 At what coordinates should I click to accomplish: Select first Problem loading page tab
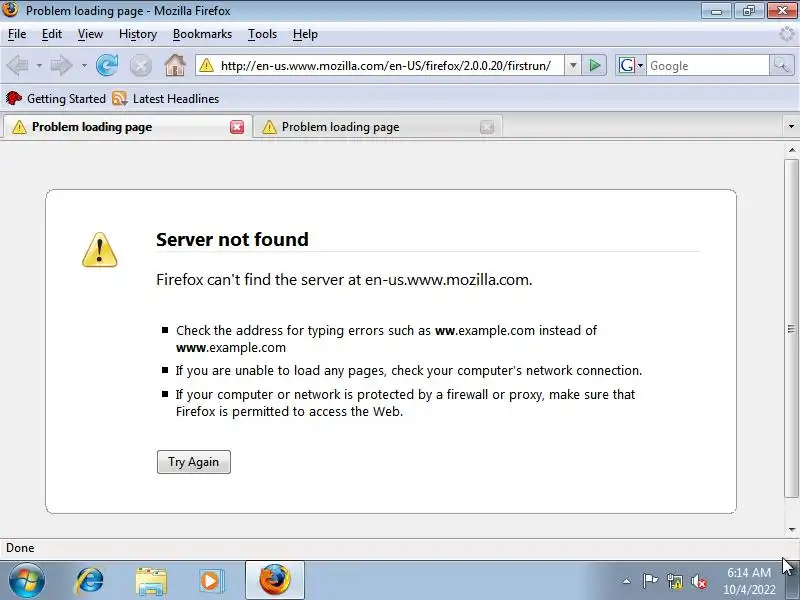click(x=127, y=127)
